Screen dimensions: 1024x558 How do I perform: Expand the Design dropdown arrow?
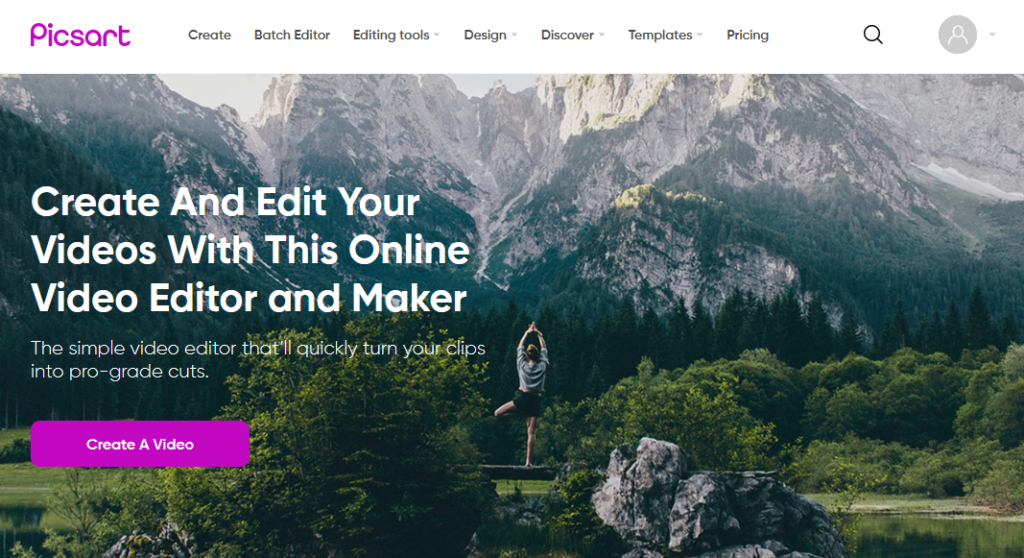(x=515, y=35)
